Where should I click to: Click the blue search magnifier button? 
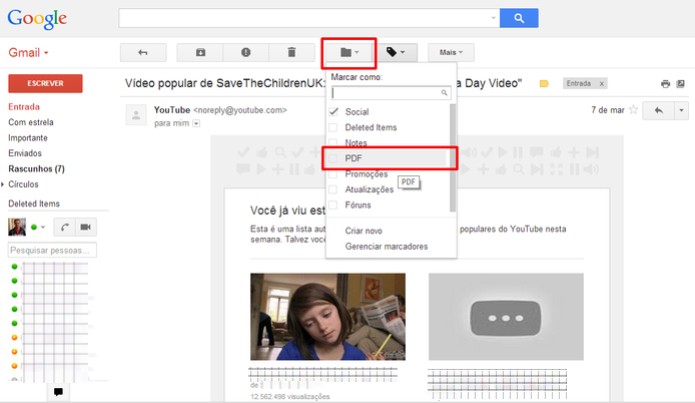coord(519,18)
